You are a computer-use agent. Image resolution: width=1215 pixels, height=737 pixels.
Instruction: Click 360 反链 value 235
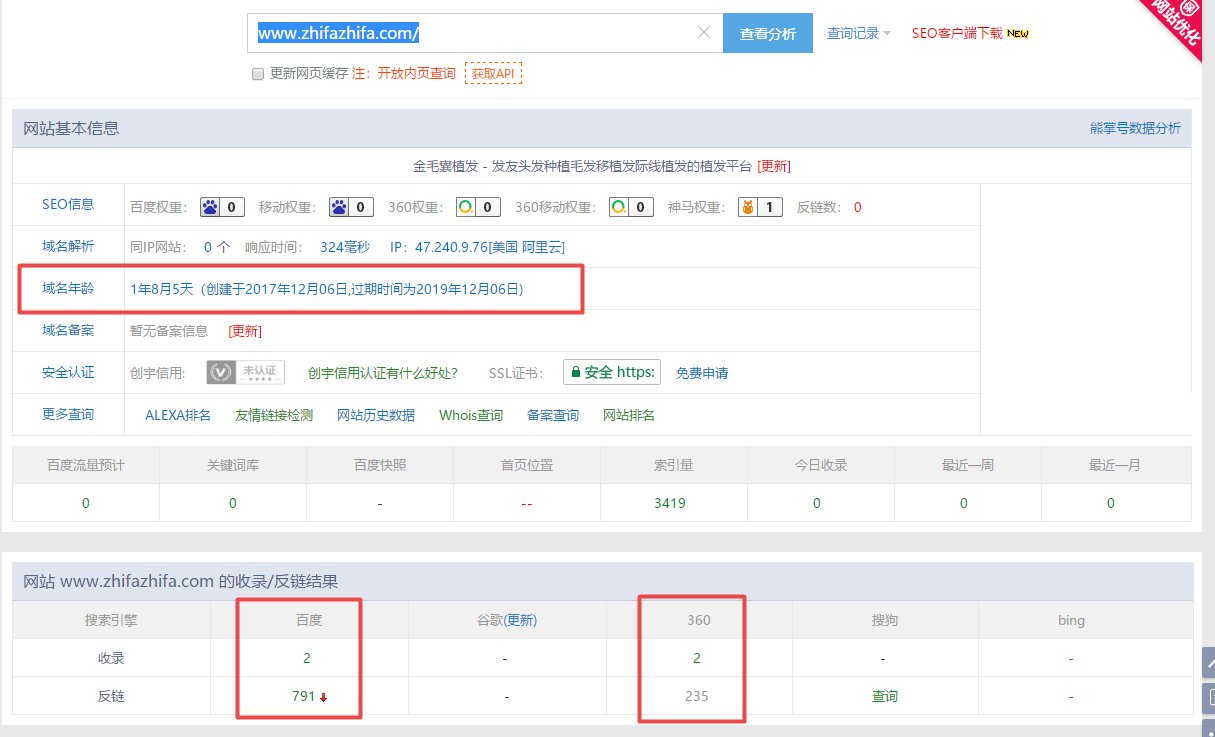click(697, 696)
